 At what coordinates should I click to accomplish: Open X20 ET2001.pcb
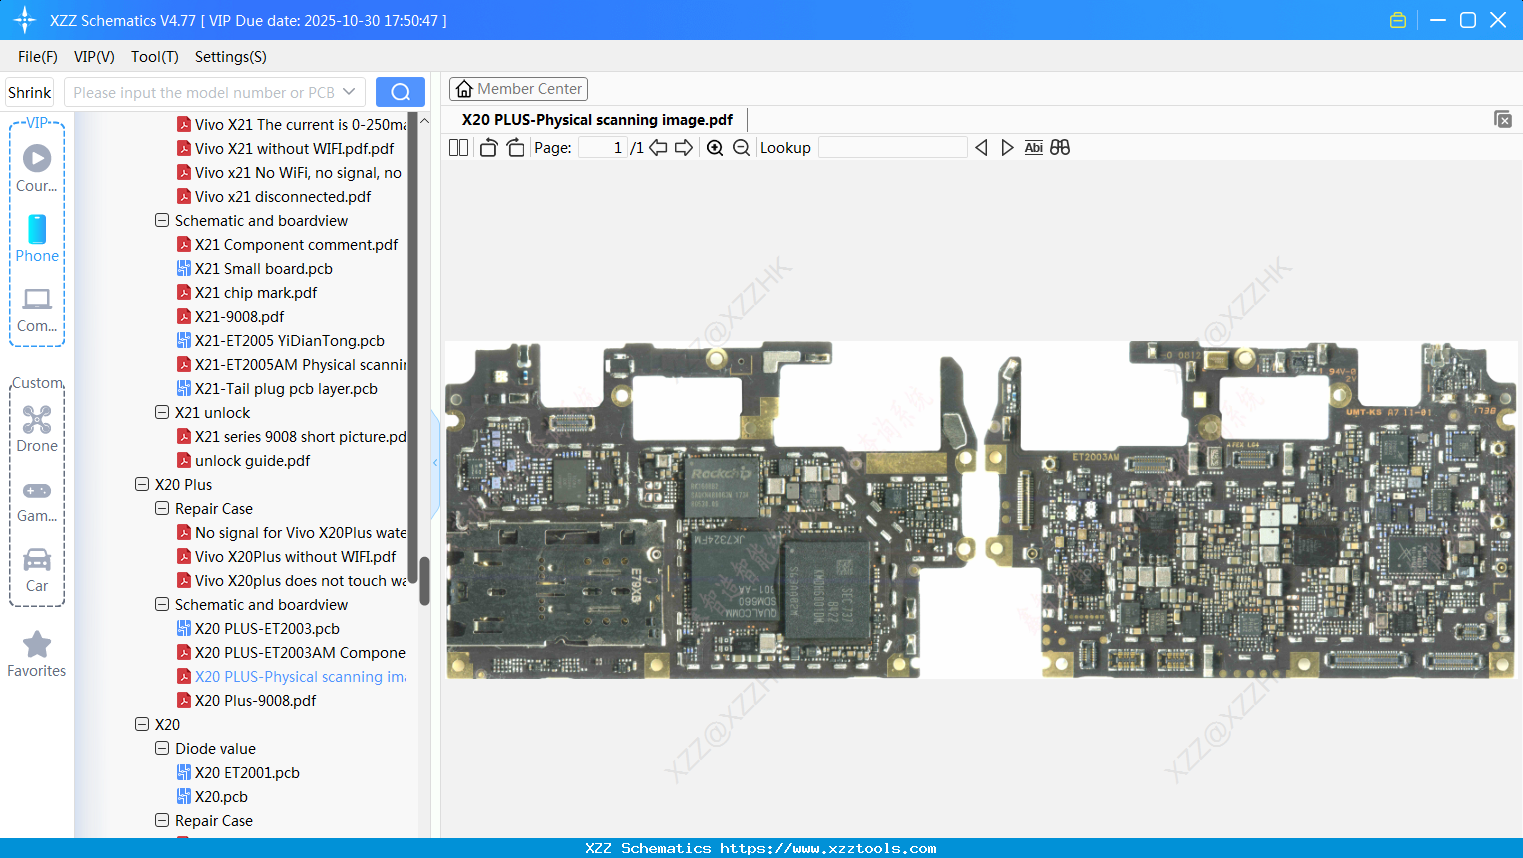tap(247, 772)
